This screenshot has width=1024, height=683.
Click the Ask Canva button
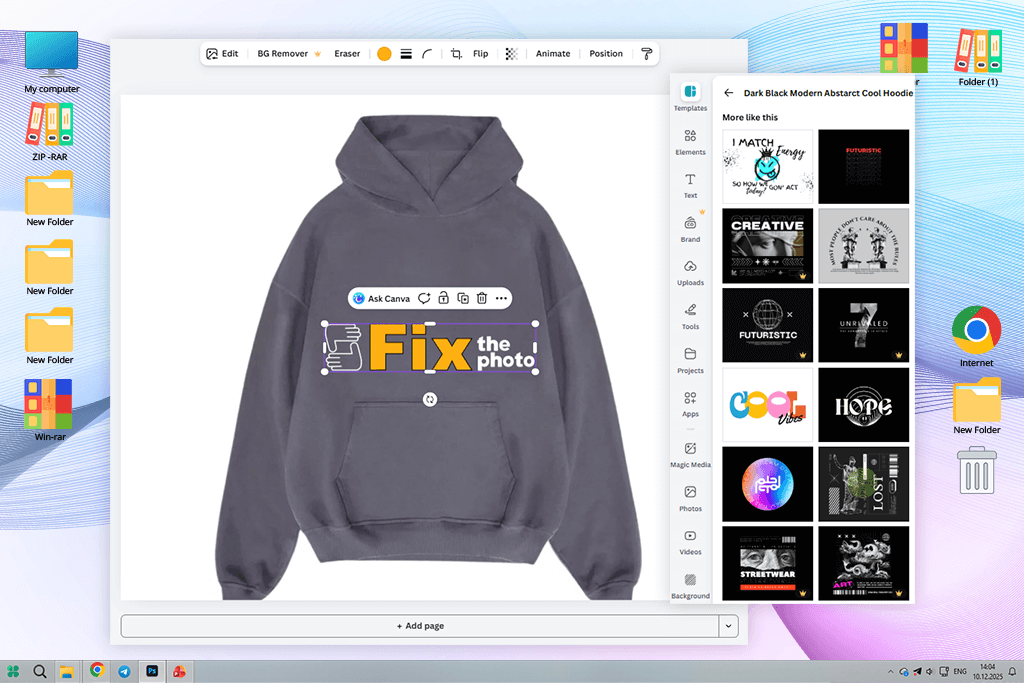tap(382, 298)
